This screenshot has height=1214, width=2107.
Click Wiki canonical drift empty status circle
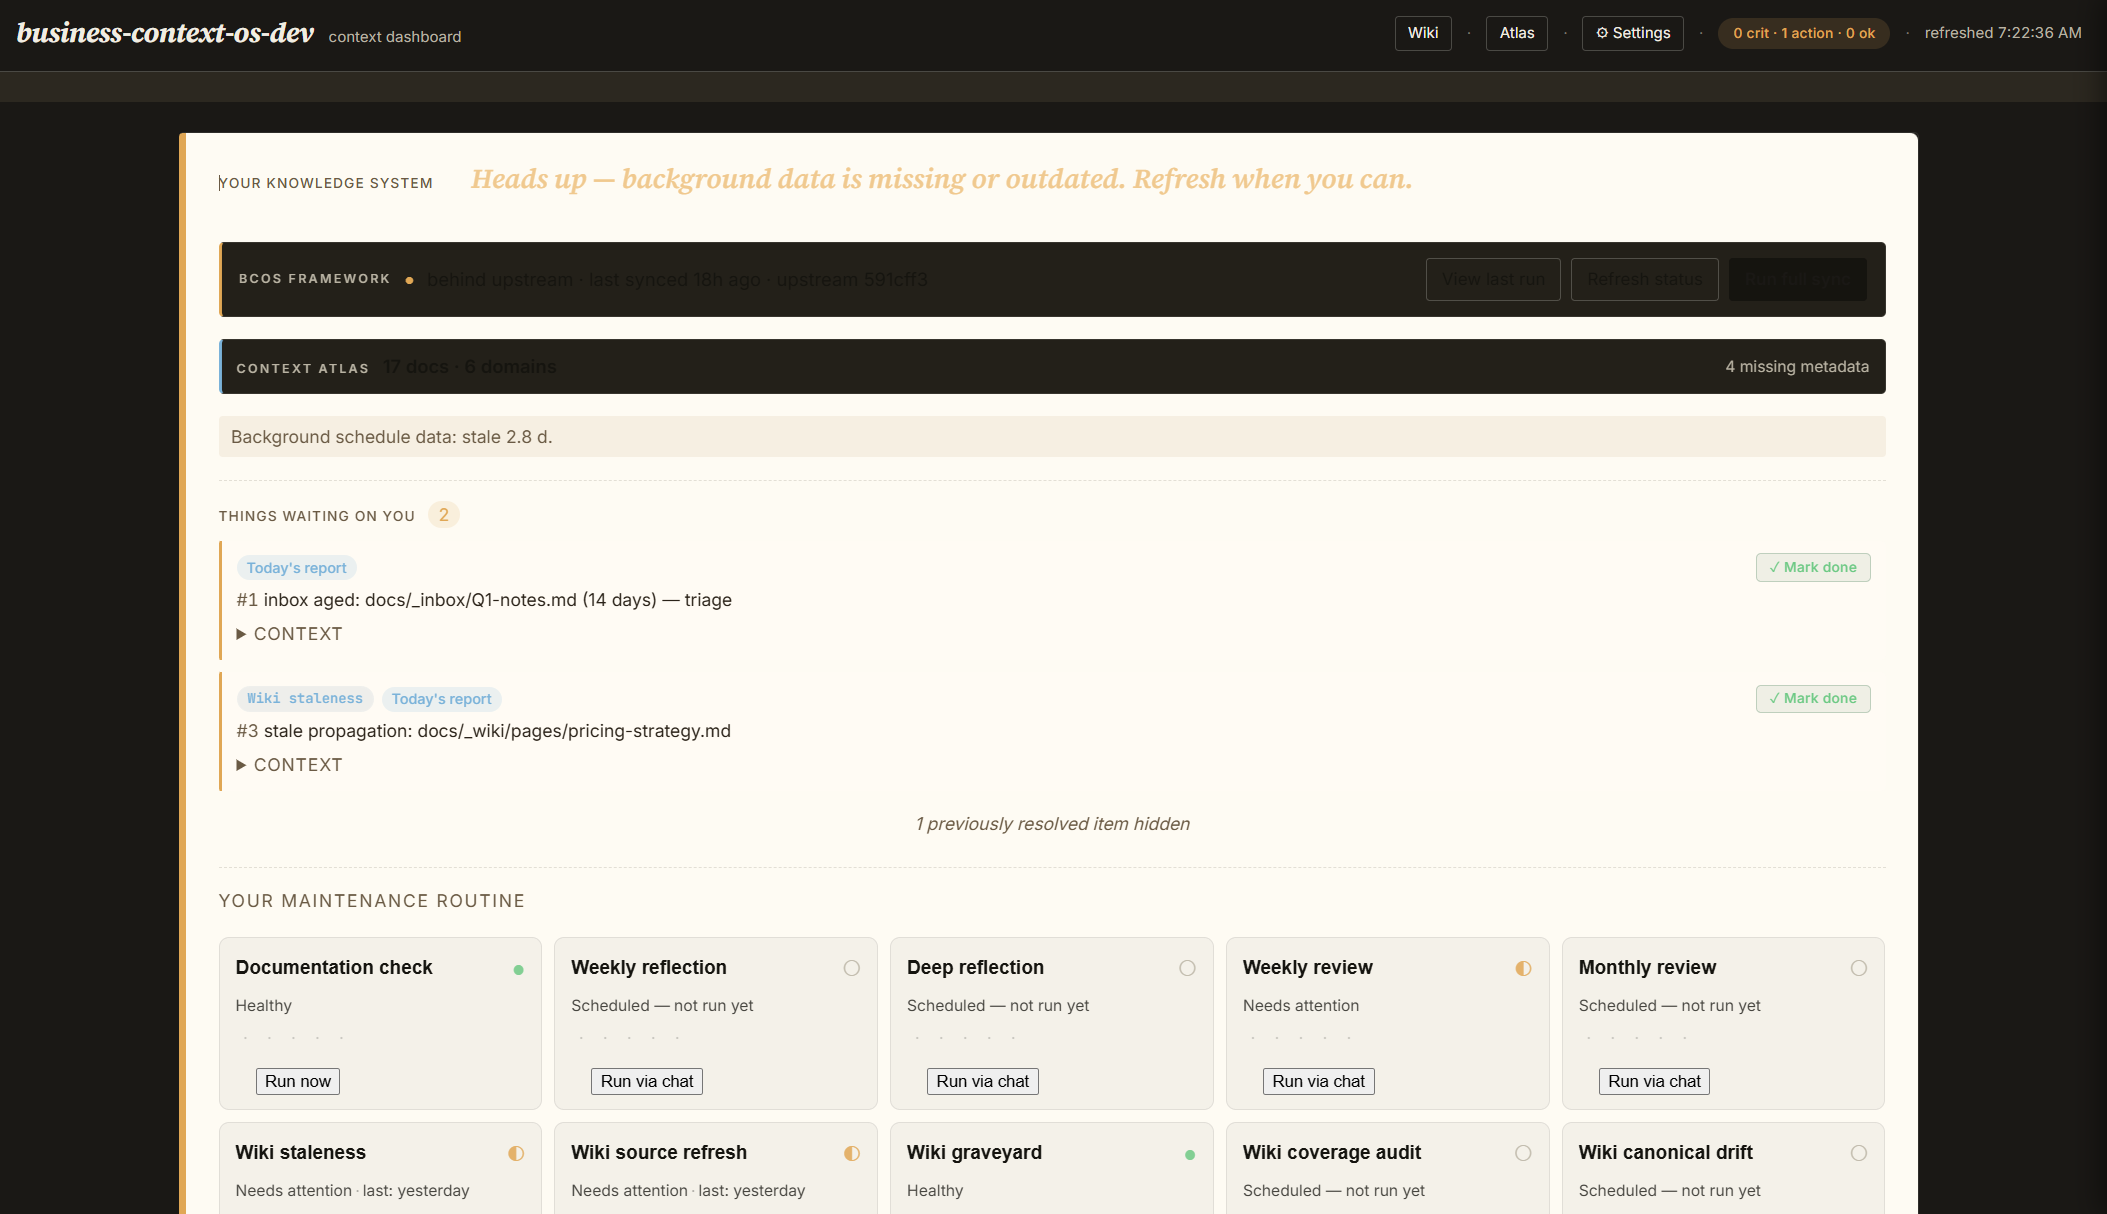point(1859,1153)
